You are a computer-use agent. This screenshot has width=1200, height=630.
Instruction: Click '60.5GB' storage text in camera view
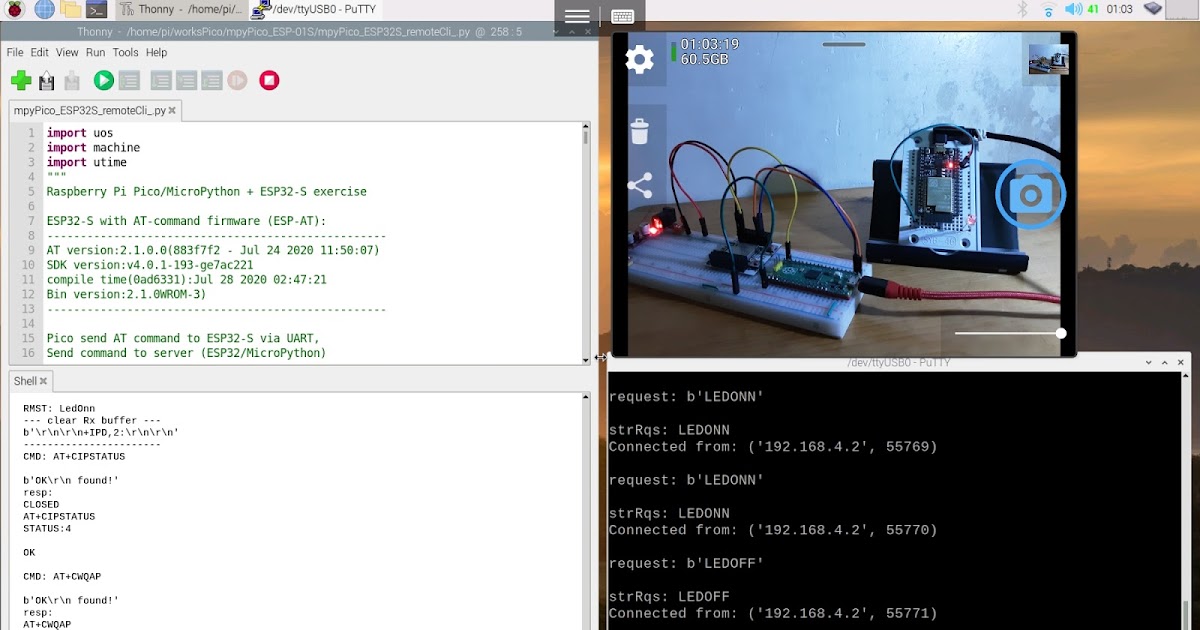(704, 60)
